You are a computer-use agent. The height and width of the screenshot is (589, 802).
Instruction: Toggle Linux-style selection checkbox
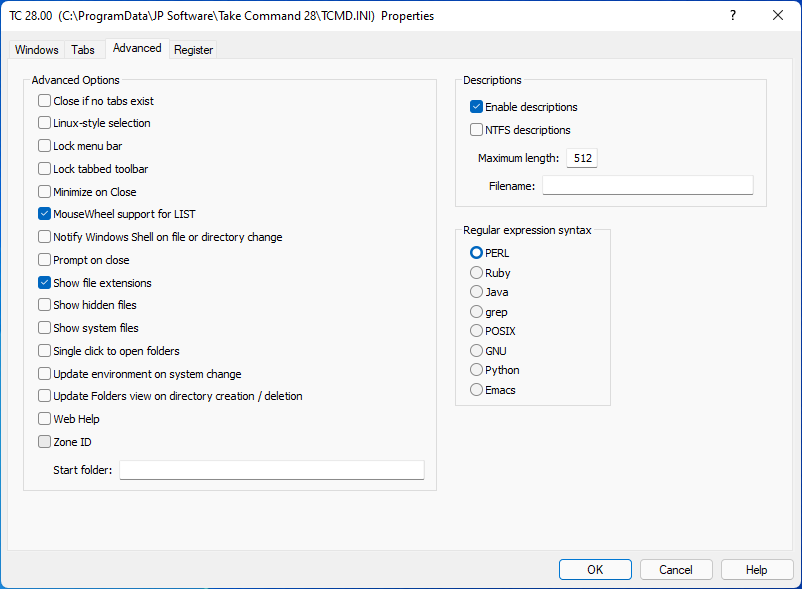point(44,123)
